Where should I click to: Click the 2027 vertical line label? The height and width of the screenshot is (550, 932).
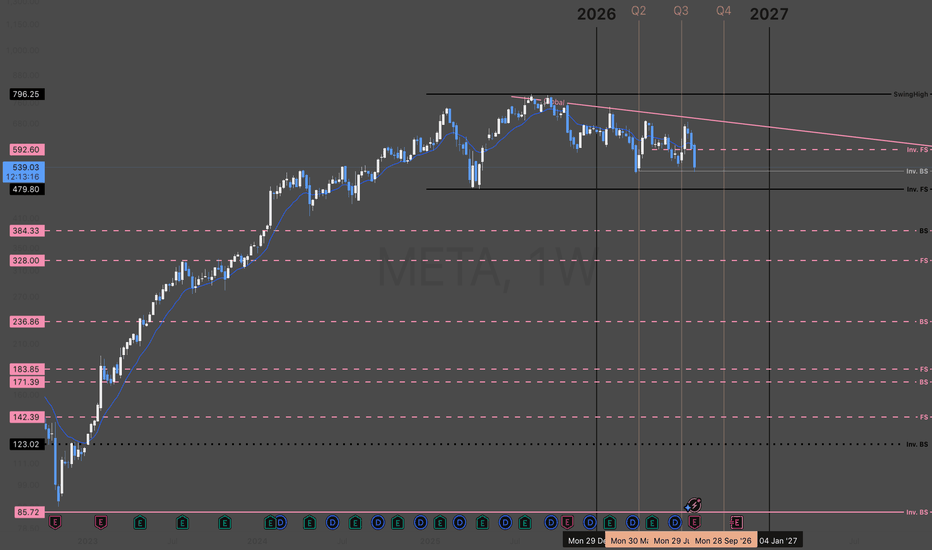point(769,14)
